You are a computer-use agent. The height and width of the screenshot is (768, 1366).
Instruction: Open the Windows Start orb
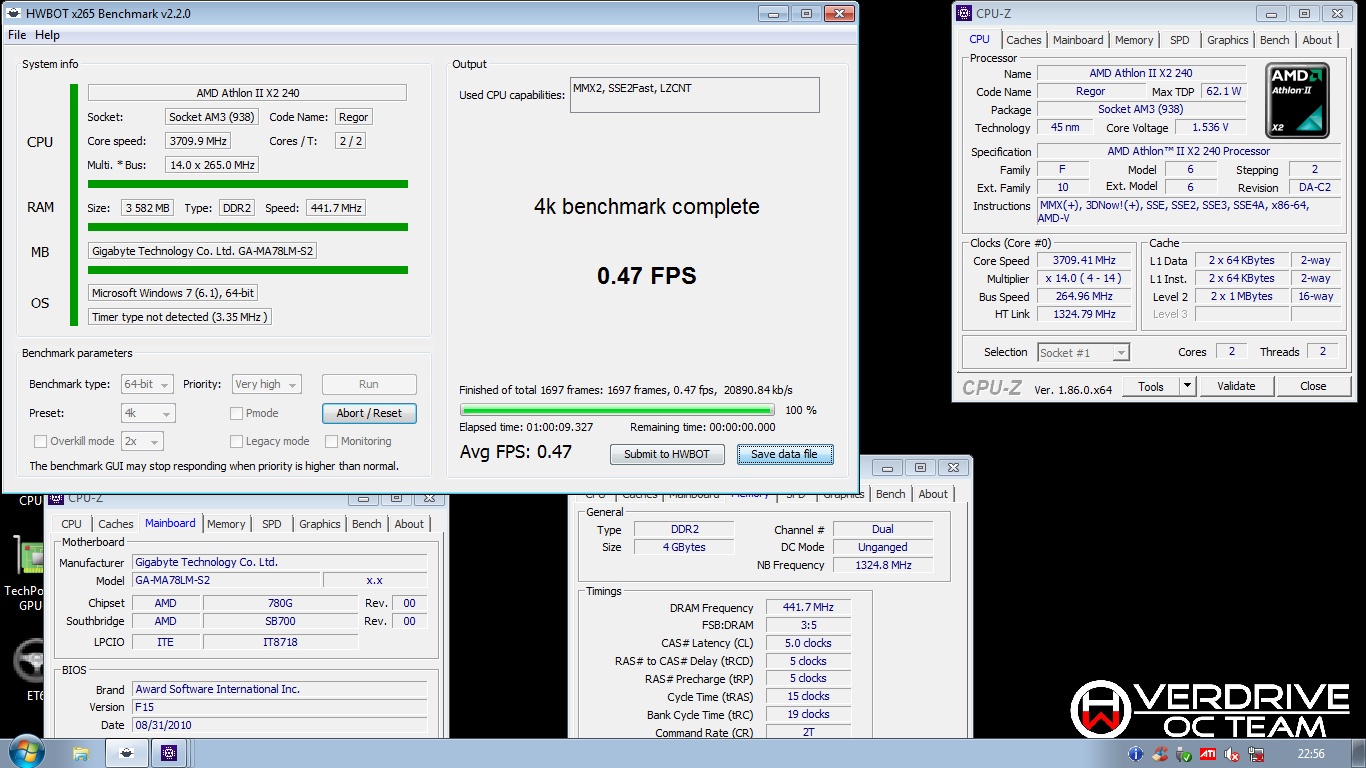[26, 753]
